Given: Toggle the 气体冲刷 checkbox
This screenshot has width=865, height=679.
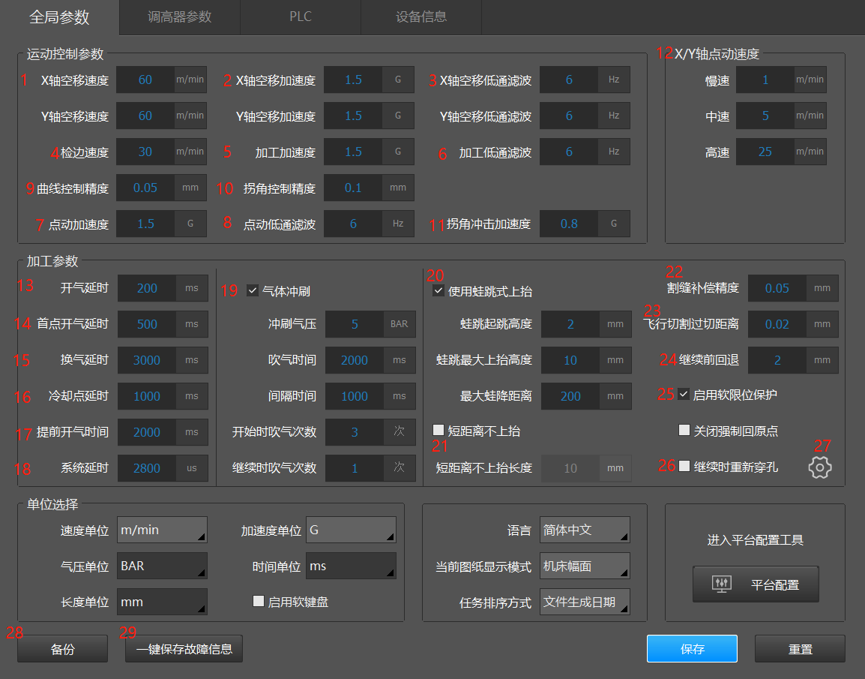Looking at the screenshot, I should (x=252, y=291).
